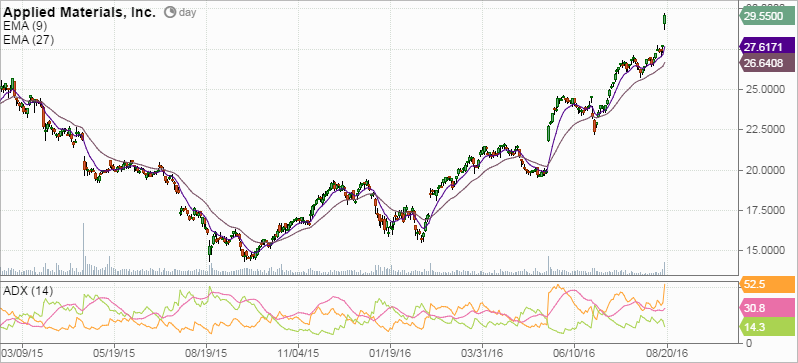This screenshot has height=363, width=798.
Task: Click the 29.5500 last price tag
Action: pos(766,16)
